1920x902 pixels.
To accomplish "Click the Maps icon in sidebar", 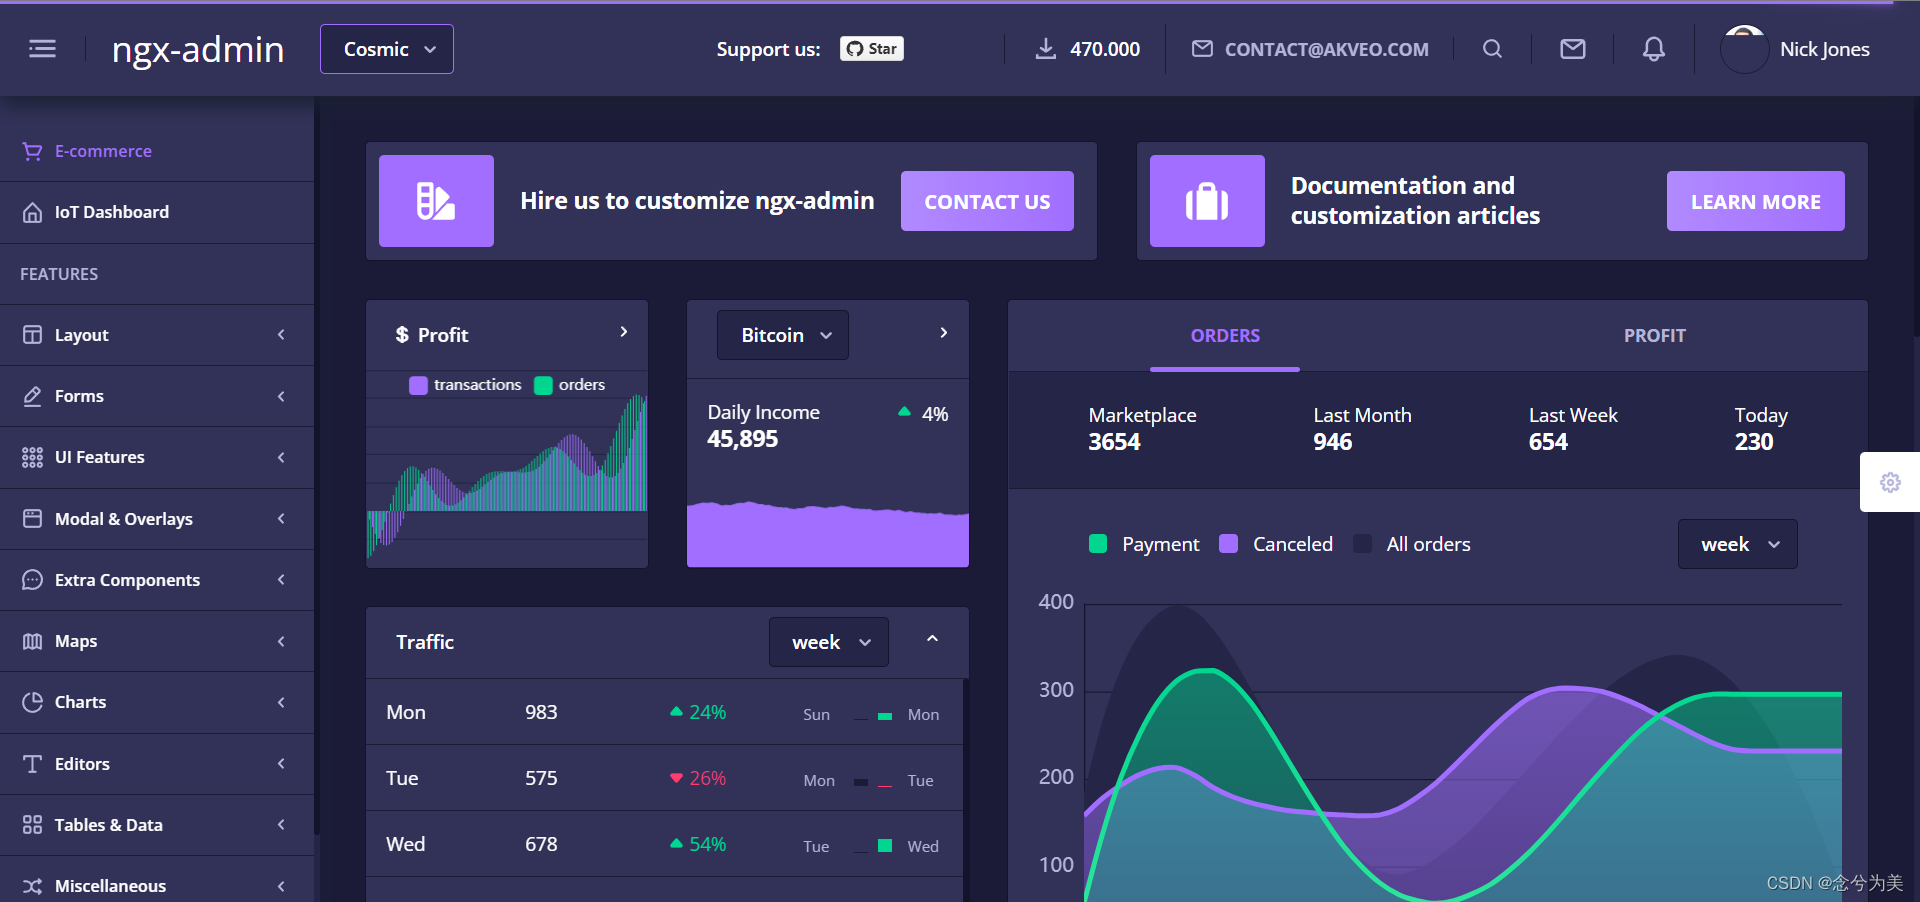I will (x=32, y=641).
